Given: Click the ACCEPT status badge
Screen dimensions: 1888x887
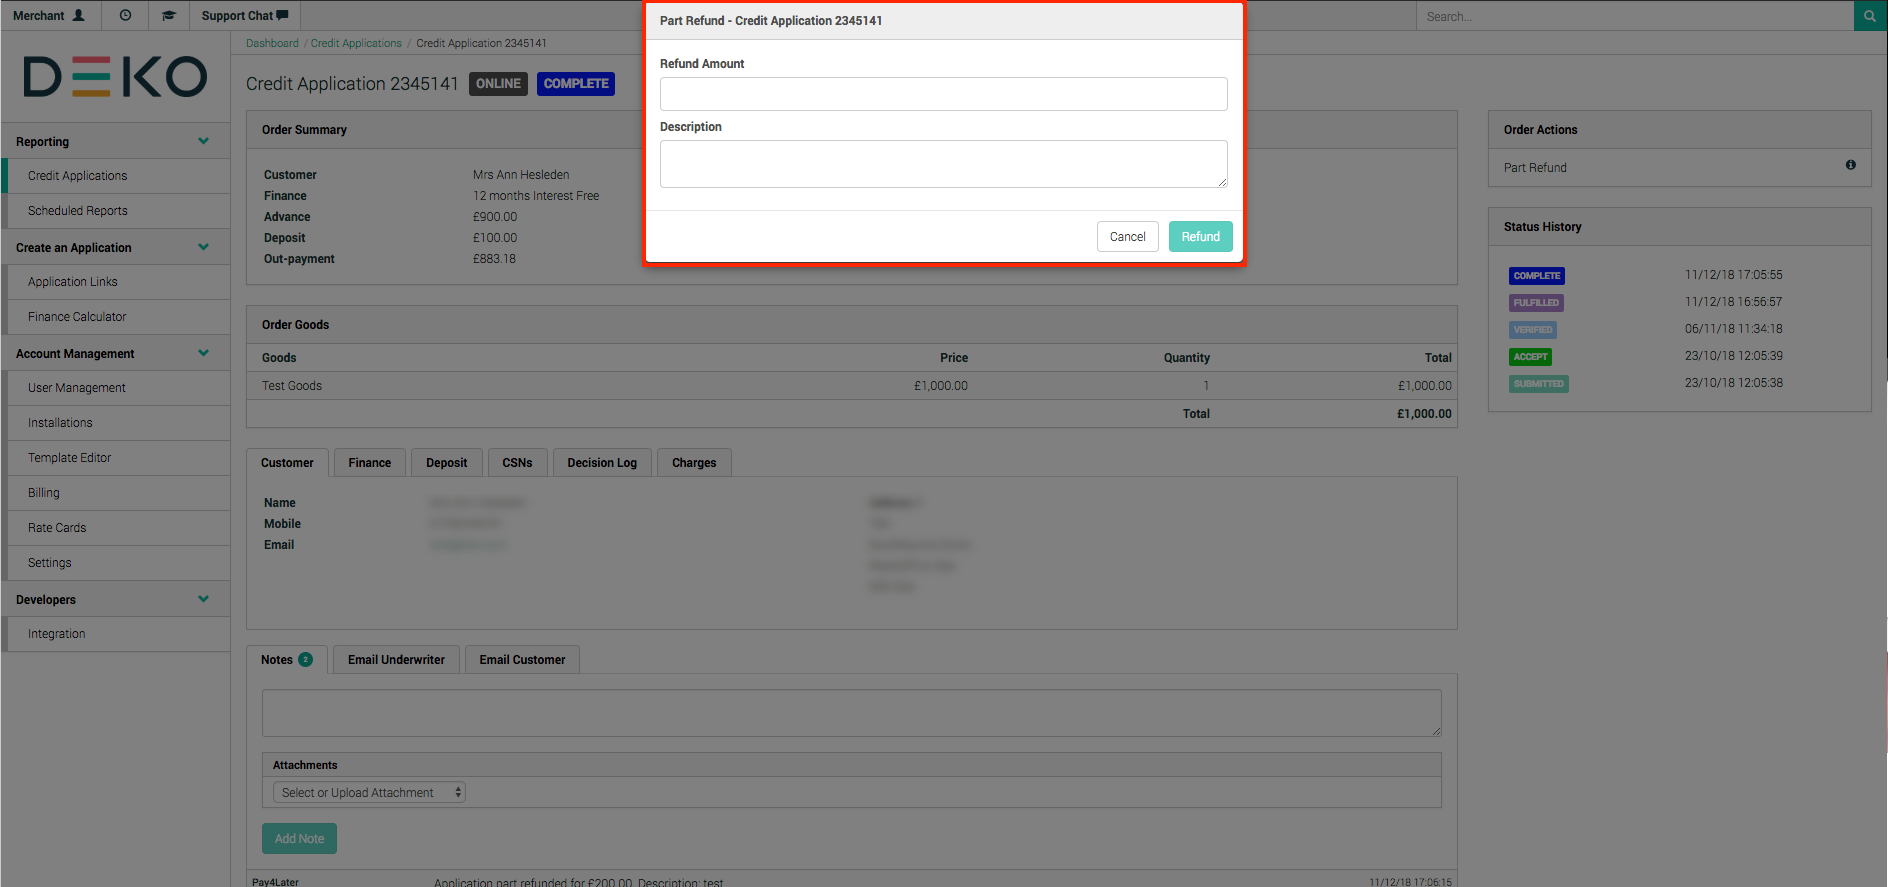Looking at the screenshot, I should pos(1530,357).
